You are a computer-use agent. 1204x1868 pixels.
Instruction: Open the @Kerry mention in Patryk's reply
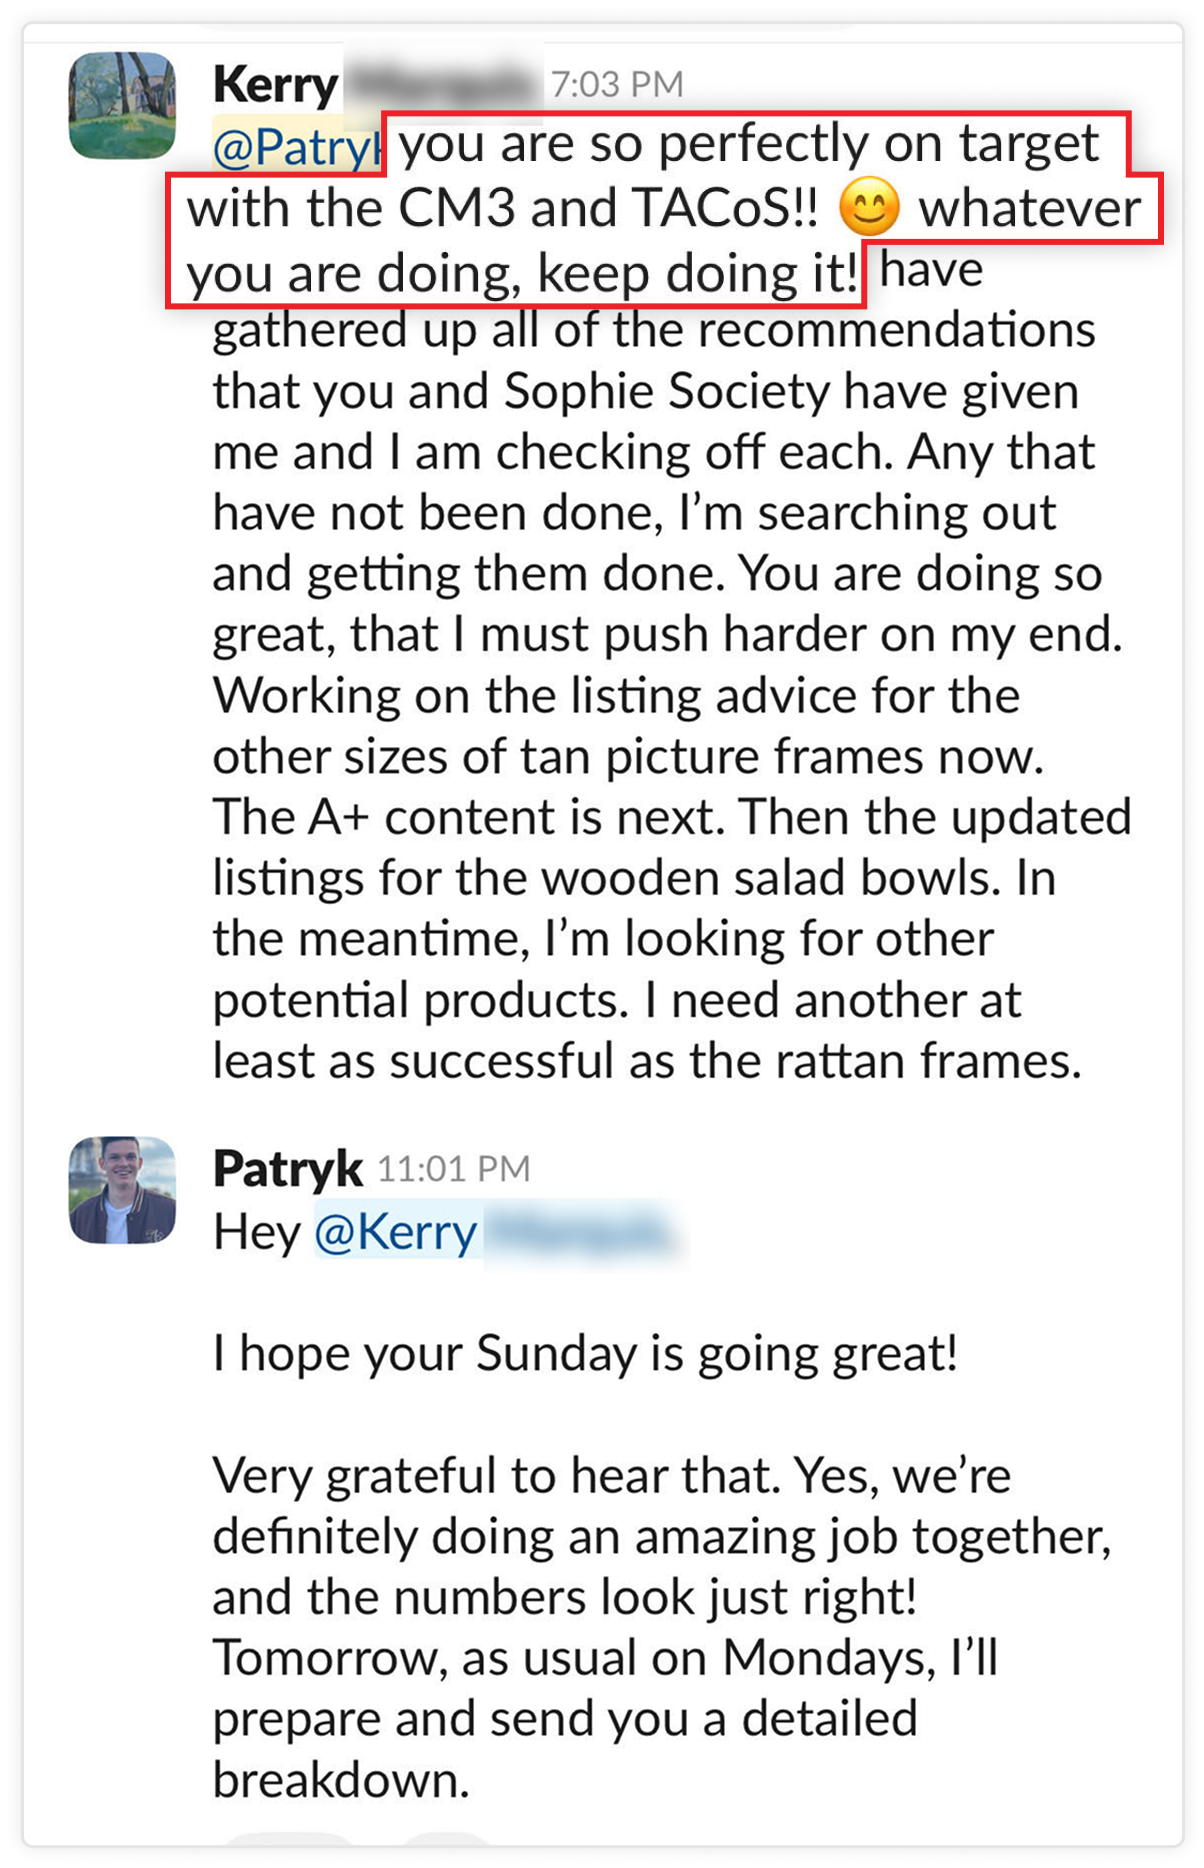click(395, 1232)
